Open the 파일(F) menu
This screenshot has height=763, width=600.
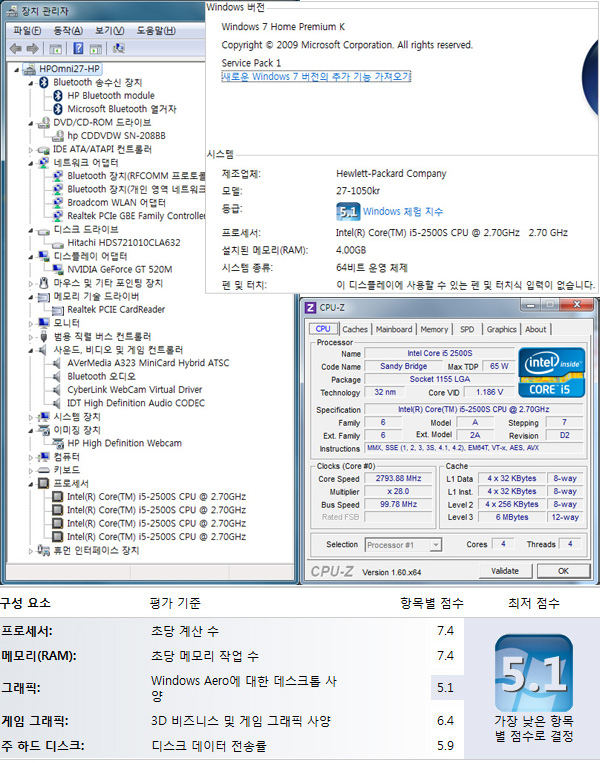click(27, 31)
